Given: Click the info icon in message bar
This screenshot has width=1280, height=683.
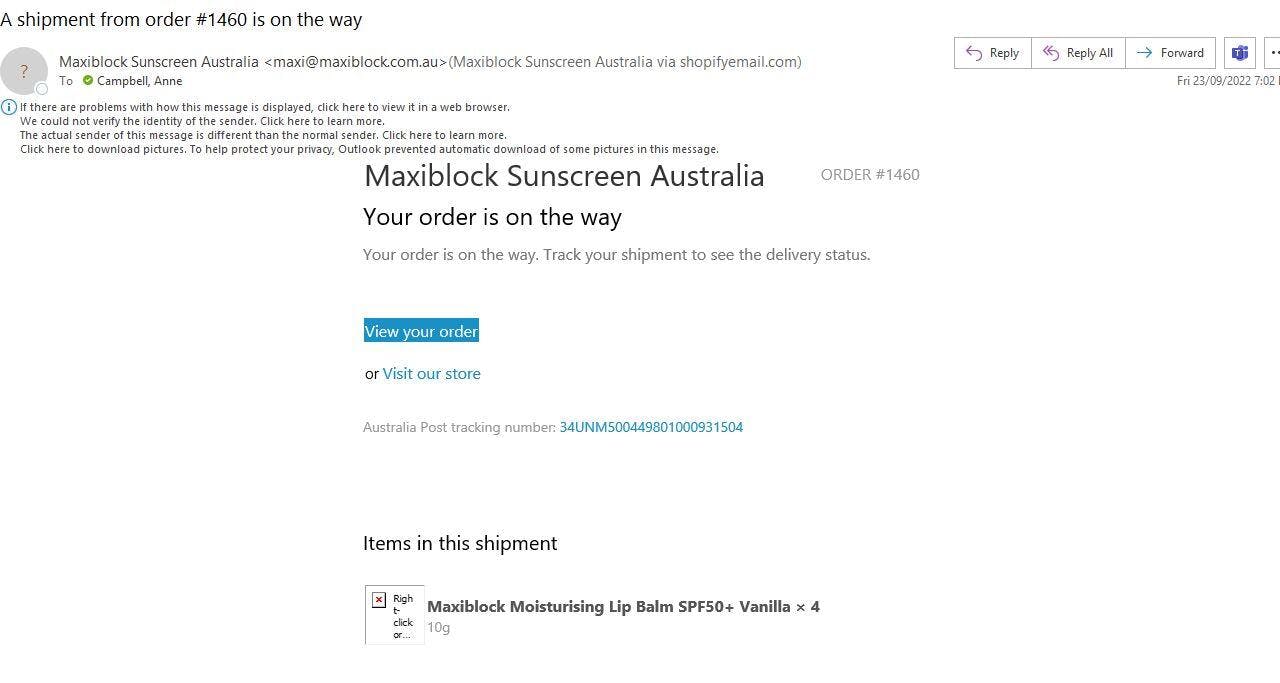Looking at the screenshot, I should point(9,107).
